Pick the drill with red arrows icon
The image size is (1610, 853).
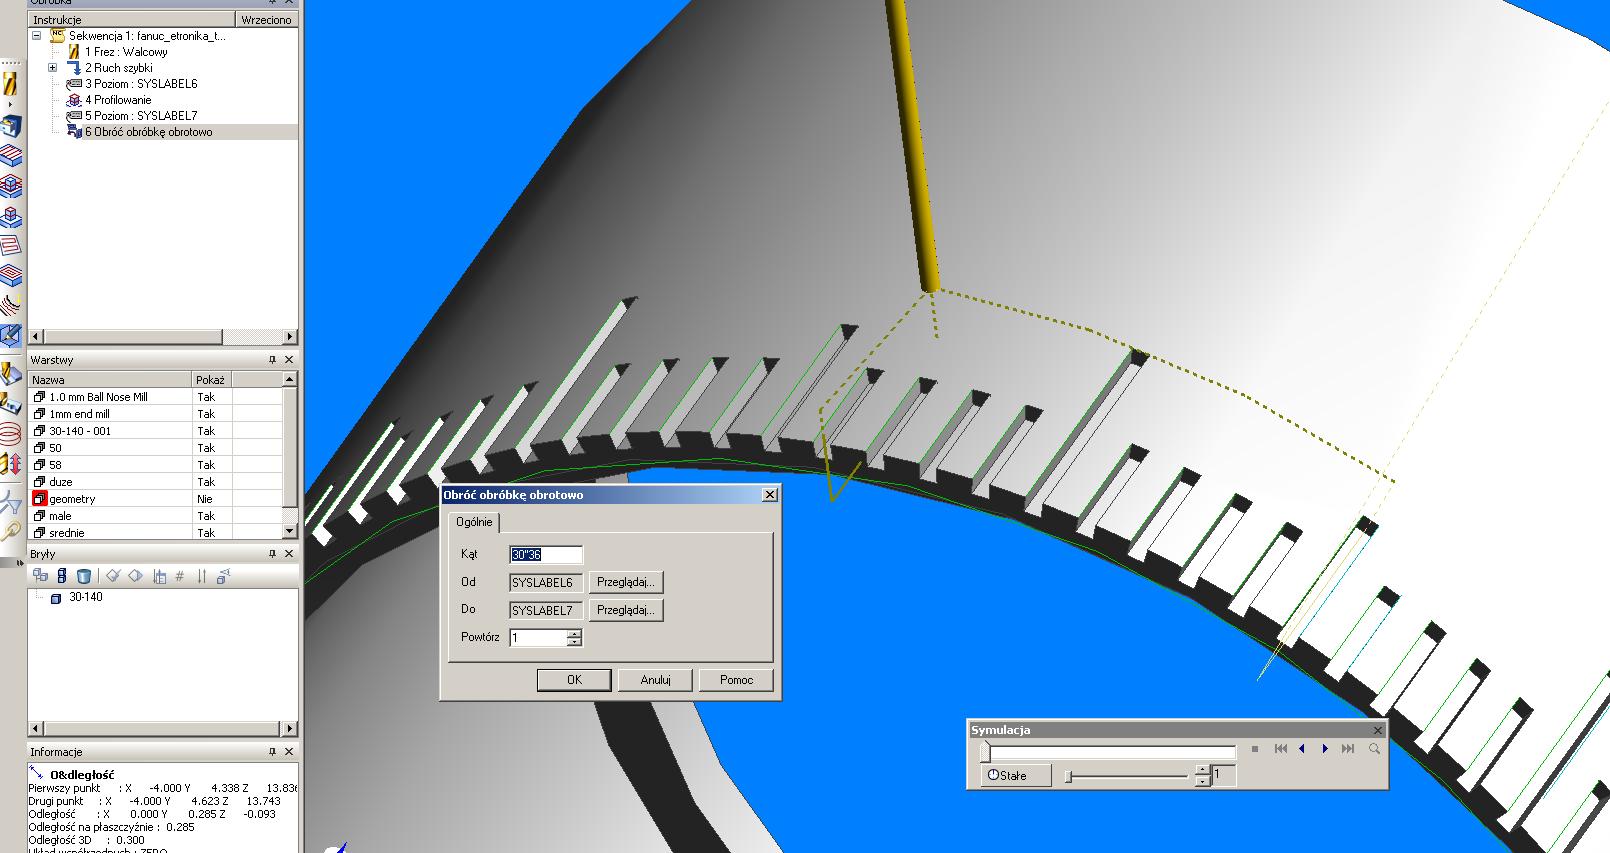(10, 464)
